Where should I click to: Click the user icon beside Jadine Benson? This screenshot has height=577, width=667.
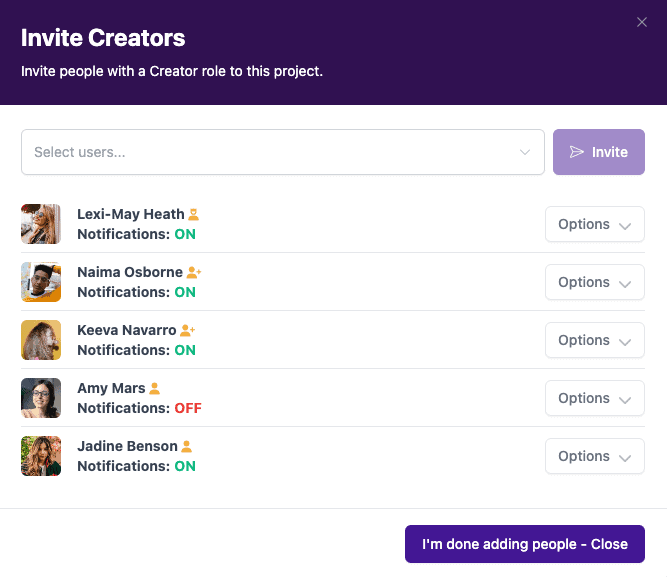pyautogui.click(x=187, y=446)
